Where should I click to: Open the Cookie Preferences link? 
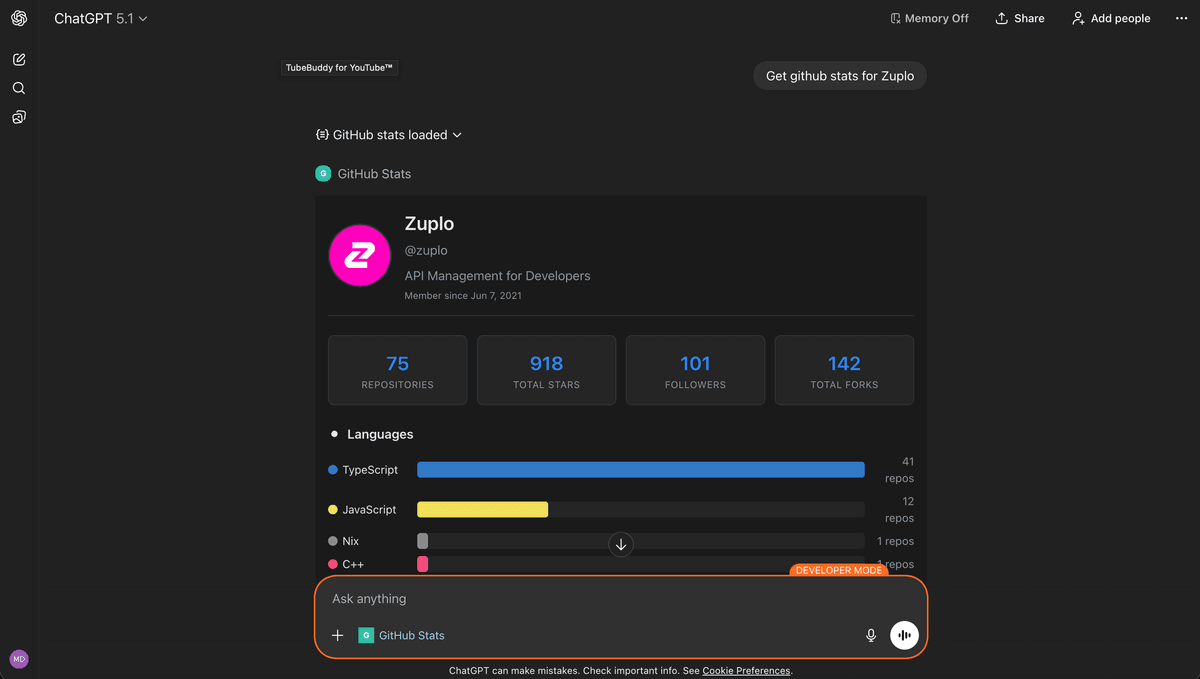746,670
